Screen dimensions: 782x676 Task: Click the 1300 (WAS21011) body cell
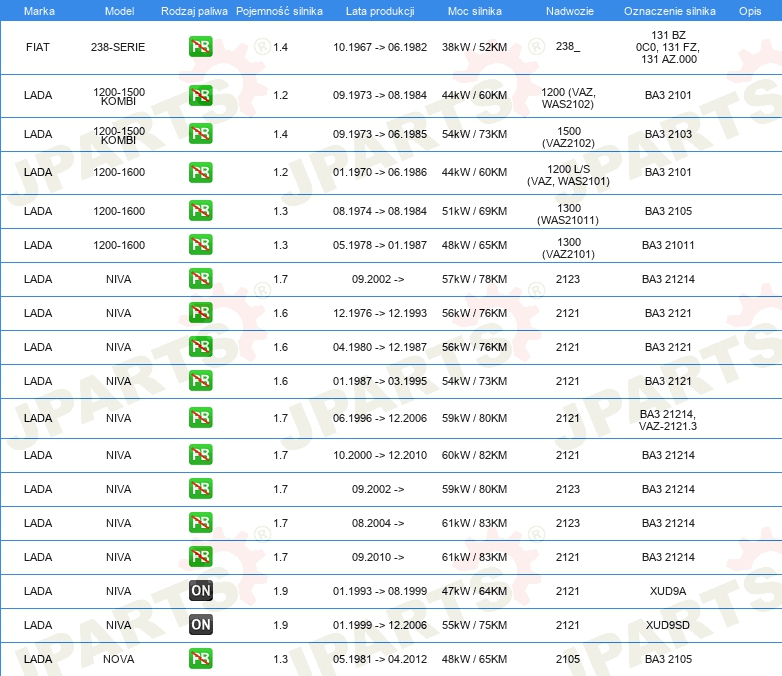point(568,214)
